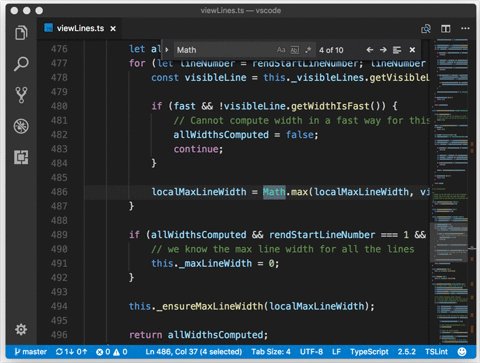Click this._maxLineWidth on line 491

click(x=202, y=263)
